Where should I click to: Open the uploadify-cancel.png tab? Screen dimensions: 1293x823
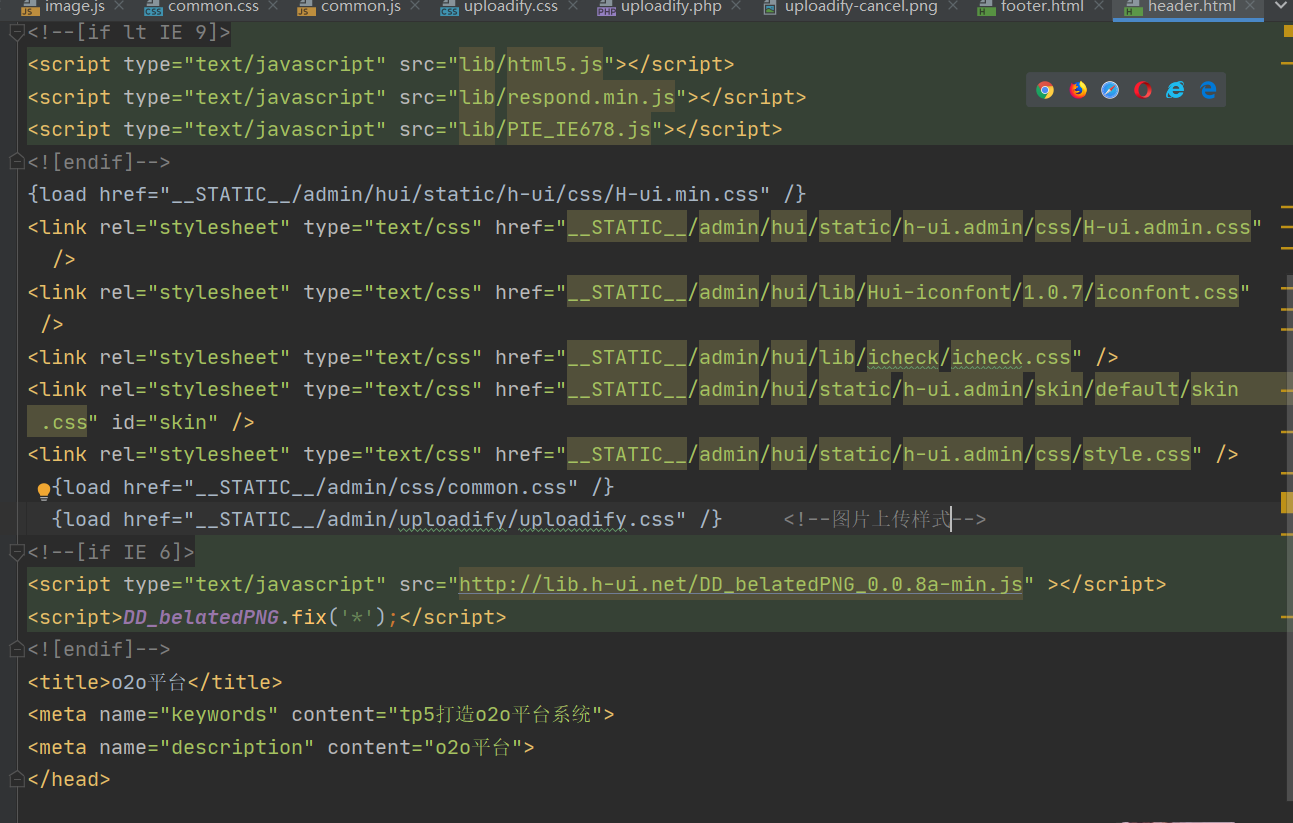861,7
